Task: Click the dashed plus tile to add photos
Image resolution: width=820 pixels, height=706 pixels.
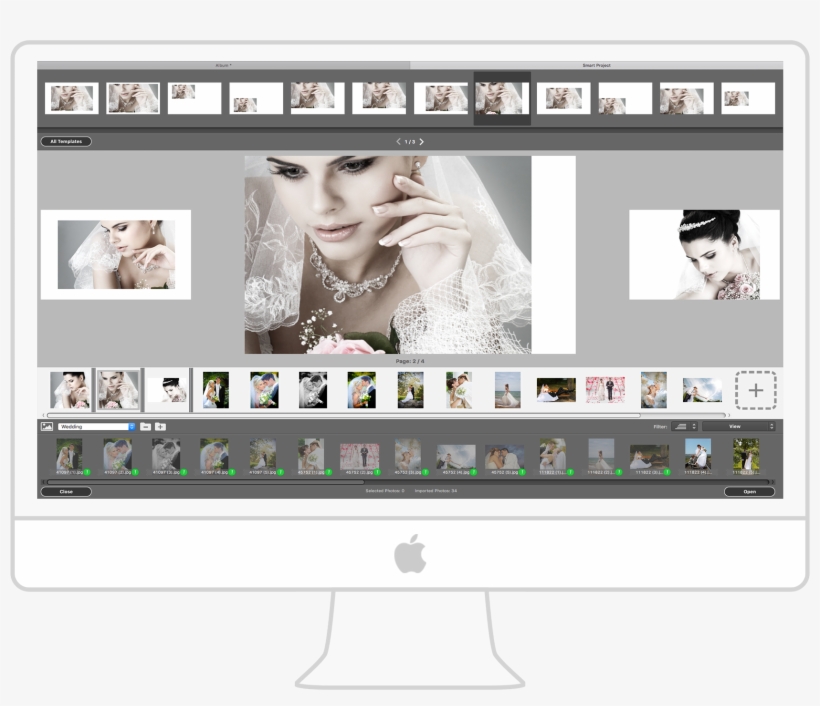Action: (x=757, y=390)
